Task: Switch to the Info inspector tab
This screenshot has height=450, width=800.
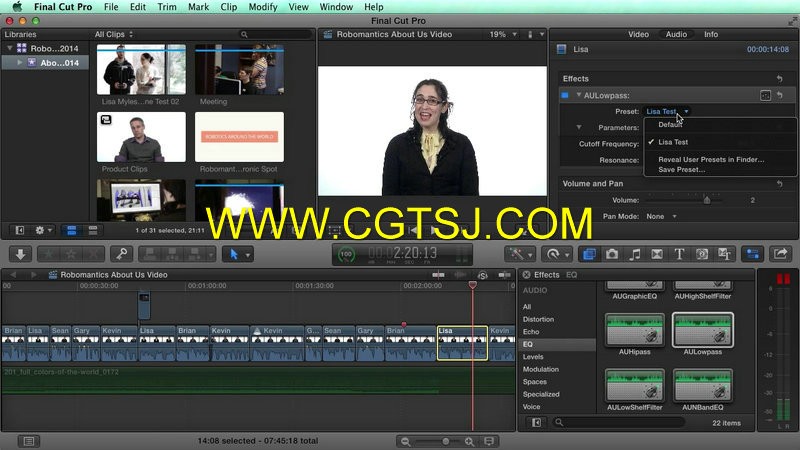Action: [711, 34]
